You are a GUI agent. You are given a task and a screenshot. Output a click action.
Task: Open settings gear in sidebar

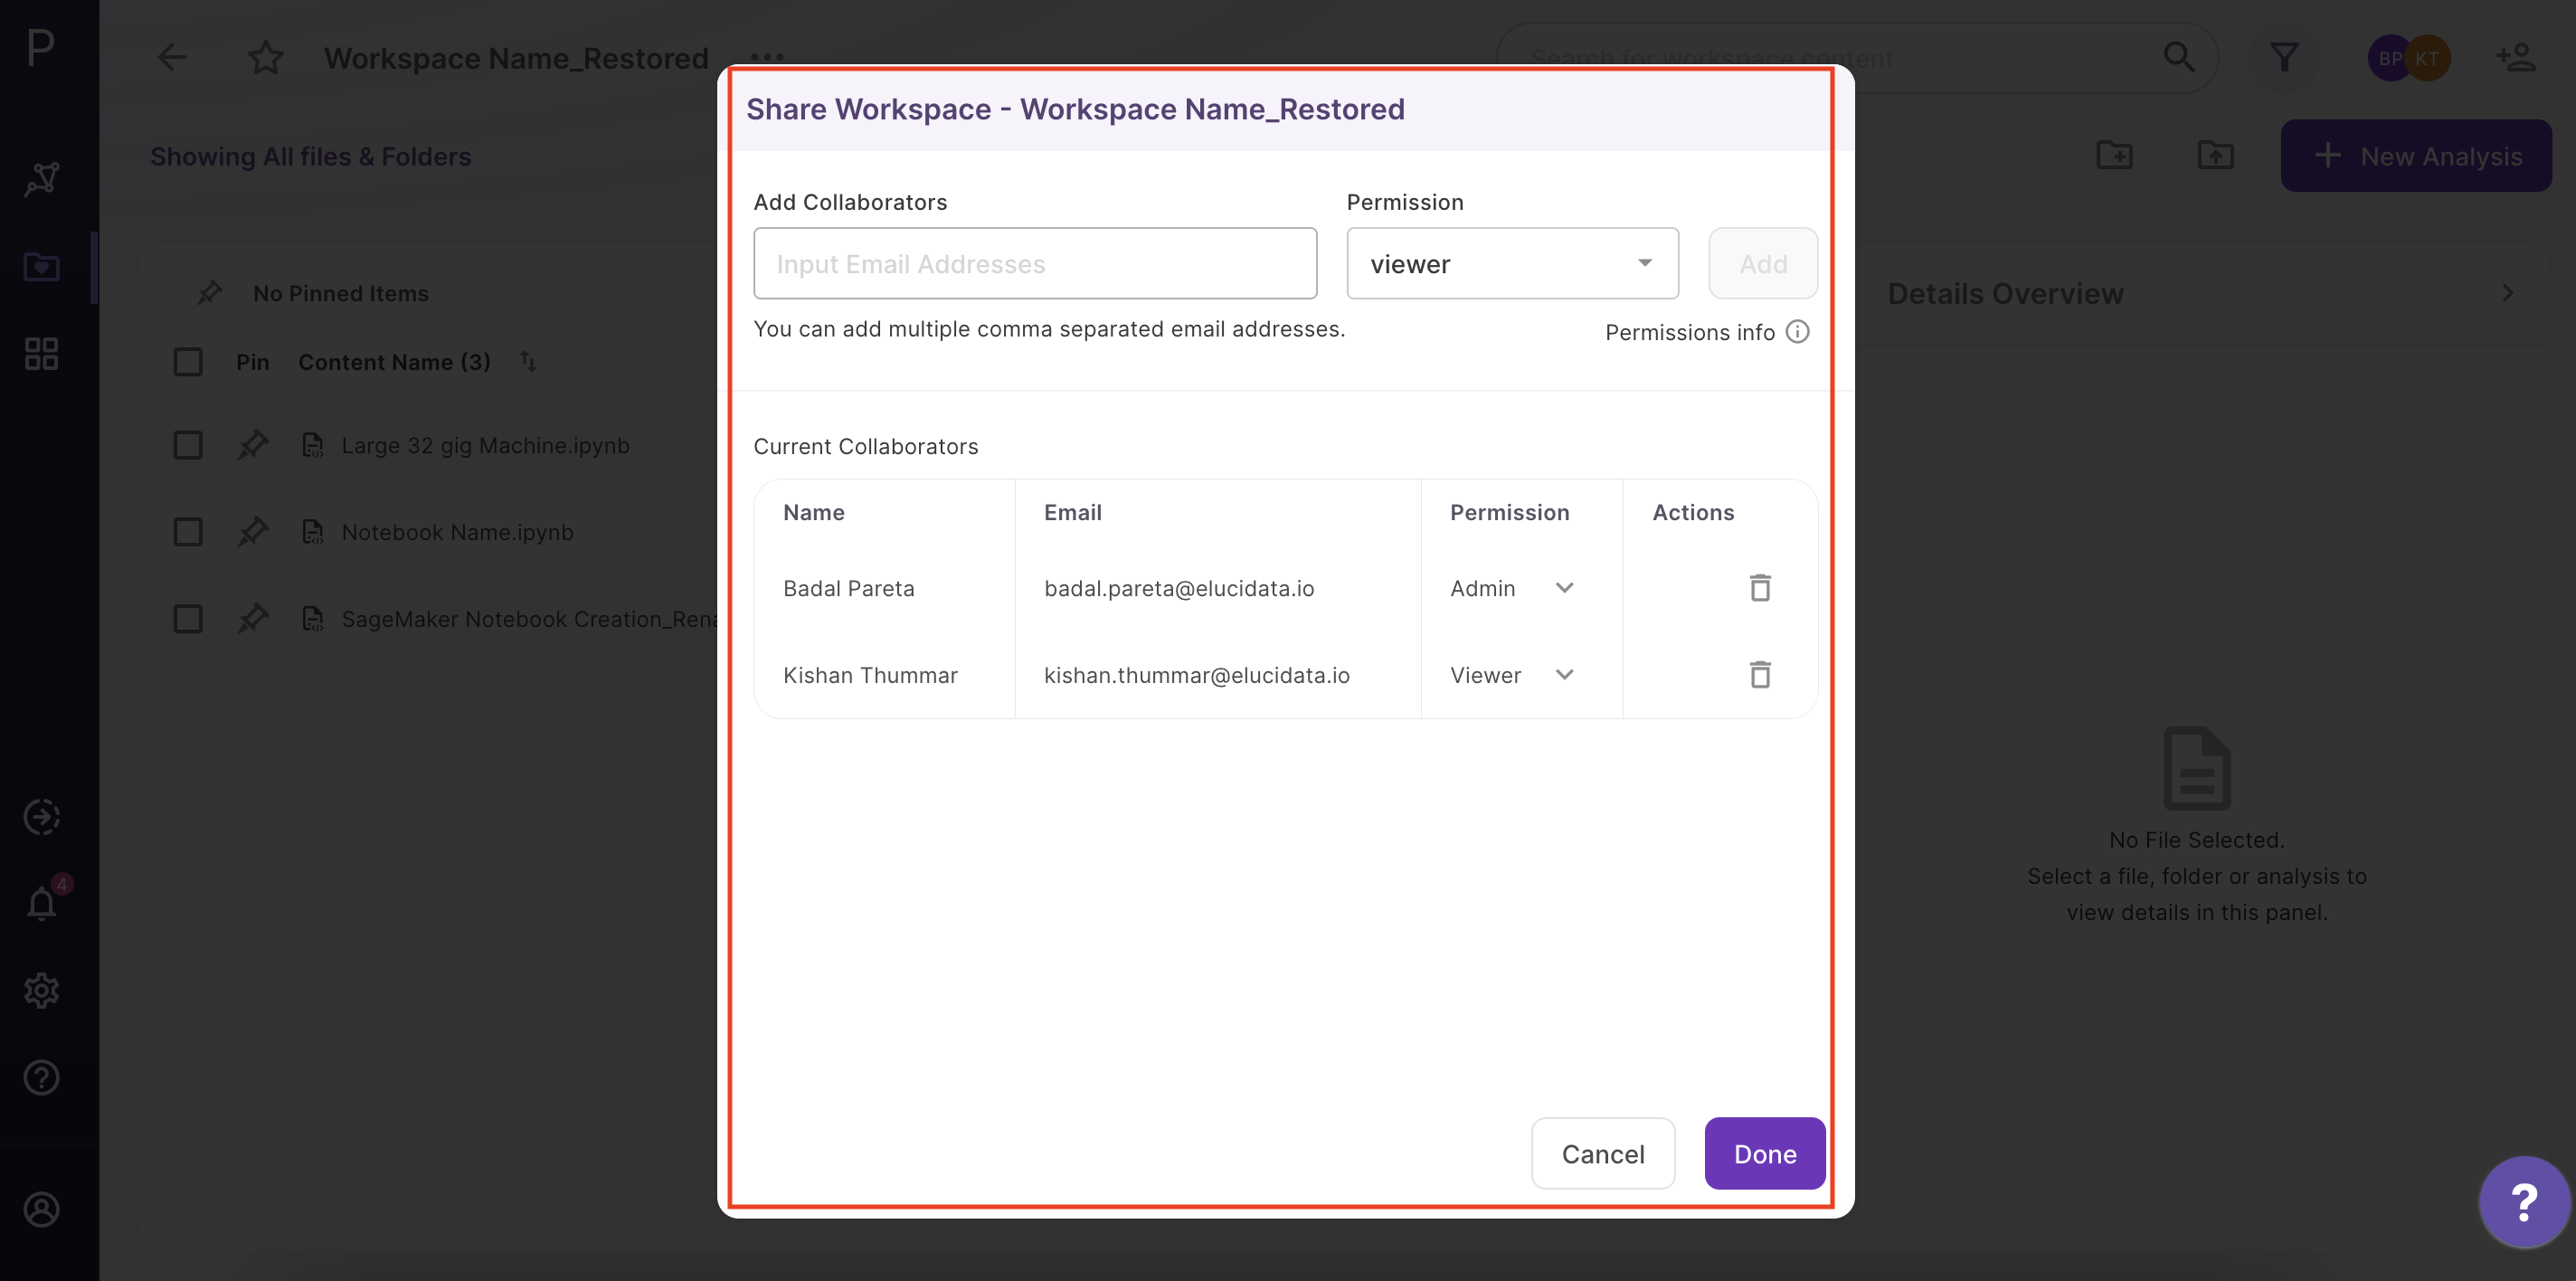point(41,990)
